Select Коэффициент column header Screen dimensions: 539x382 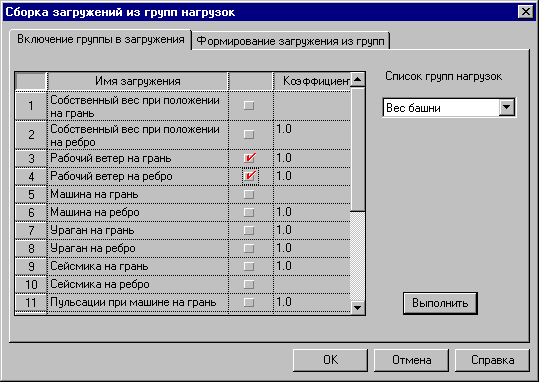[312, 81]
